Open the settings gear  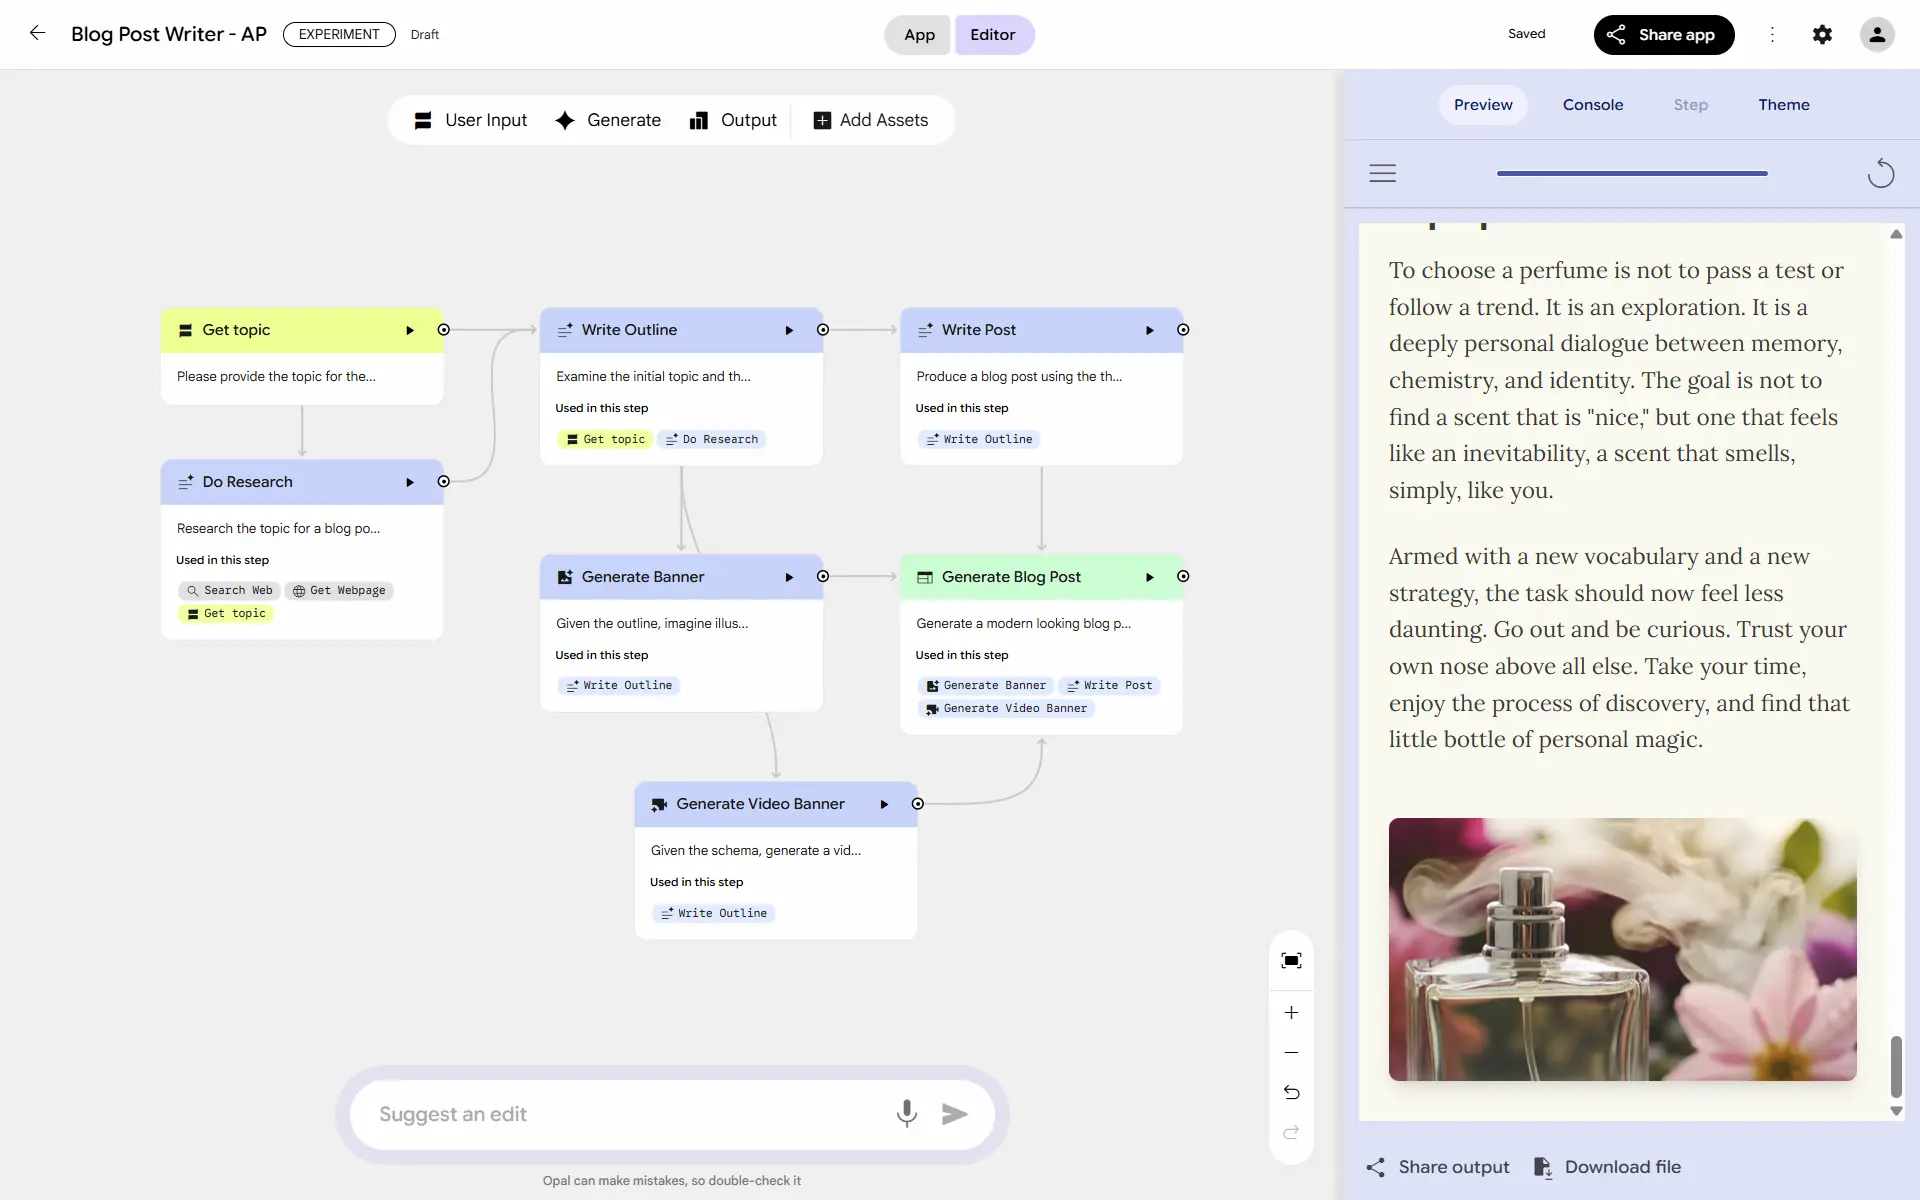point(1822,35)
